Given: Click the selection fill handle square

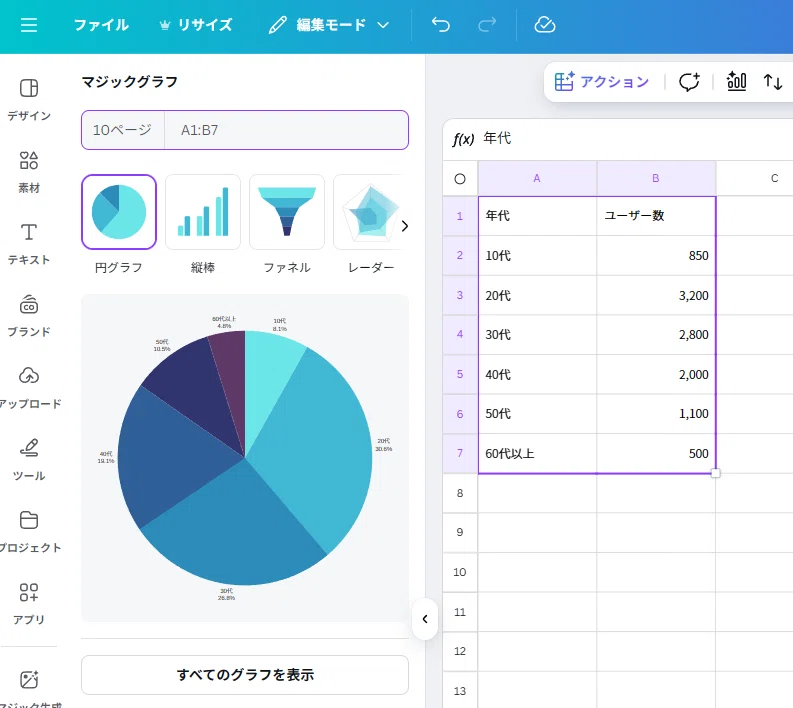Looking at the screenshot, I should pyautogui.click(x=716, y=473).
